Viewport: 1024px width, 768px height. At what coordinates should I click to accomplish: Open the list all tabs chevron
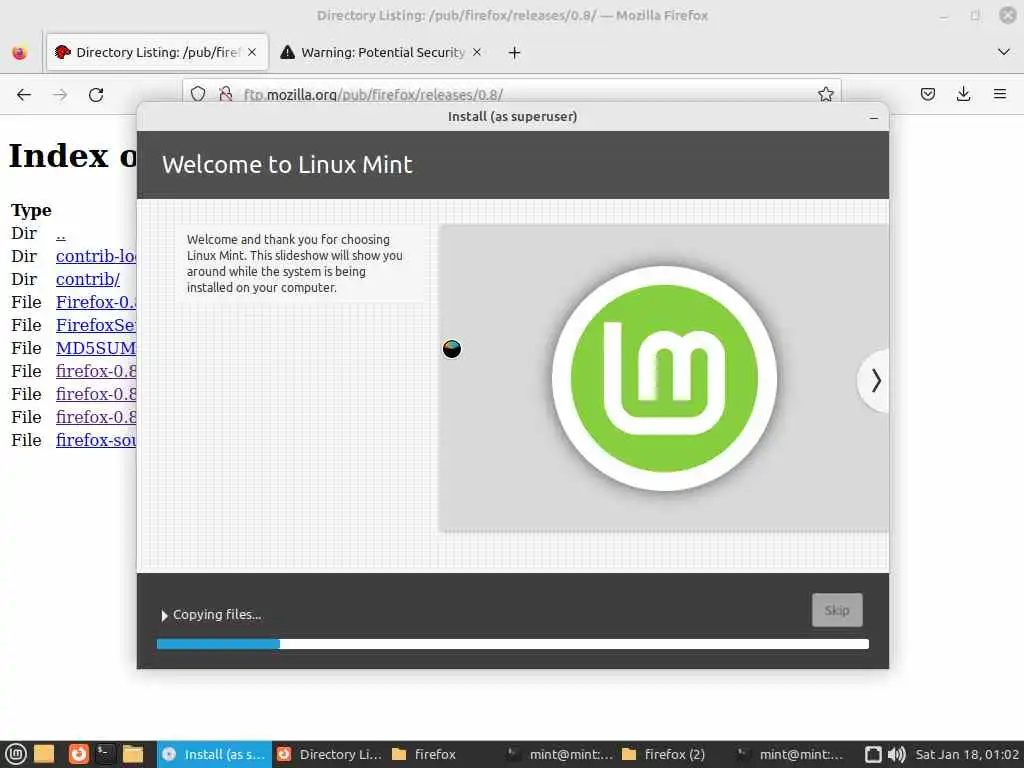[x=1004, y=52]
